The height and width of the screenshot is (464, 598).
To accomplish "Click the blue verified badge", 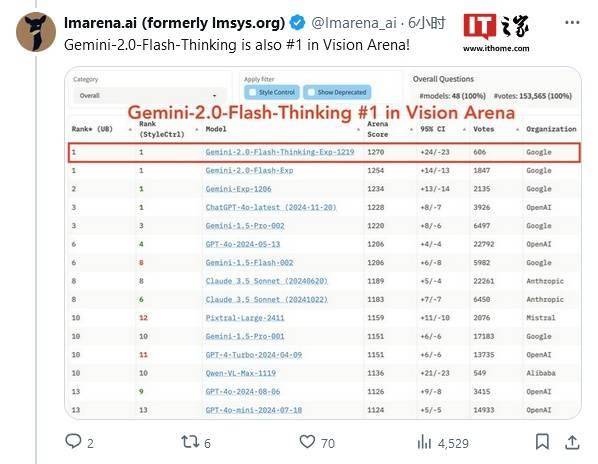I will [297, 23].
